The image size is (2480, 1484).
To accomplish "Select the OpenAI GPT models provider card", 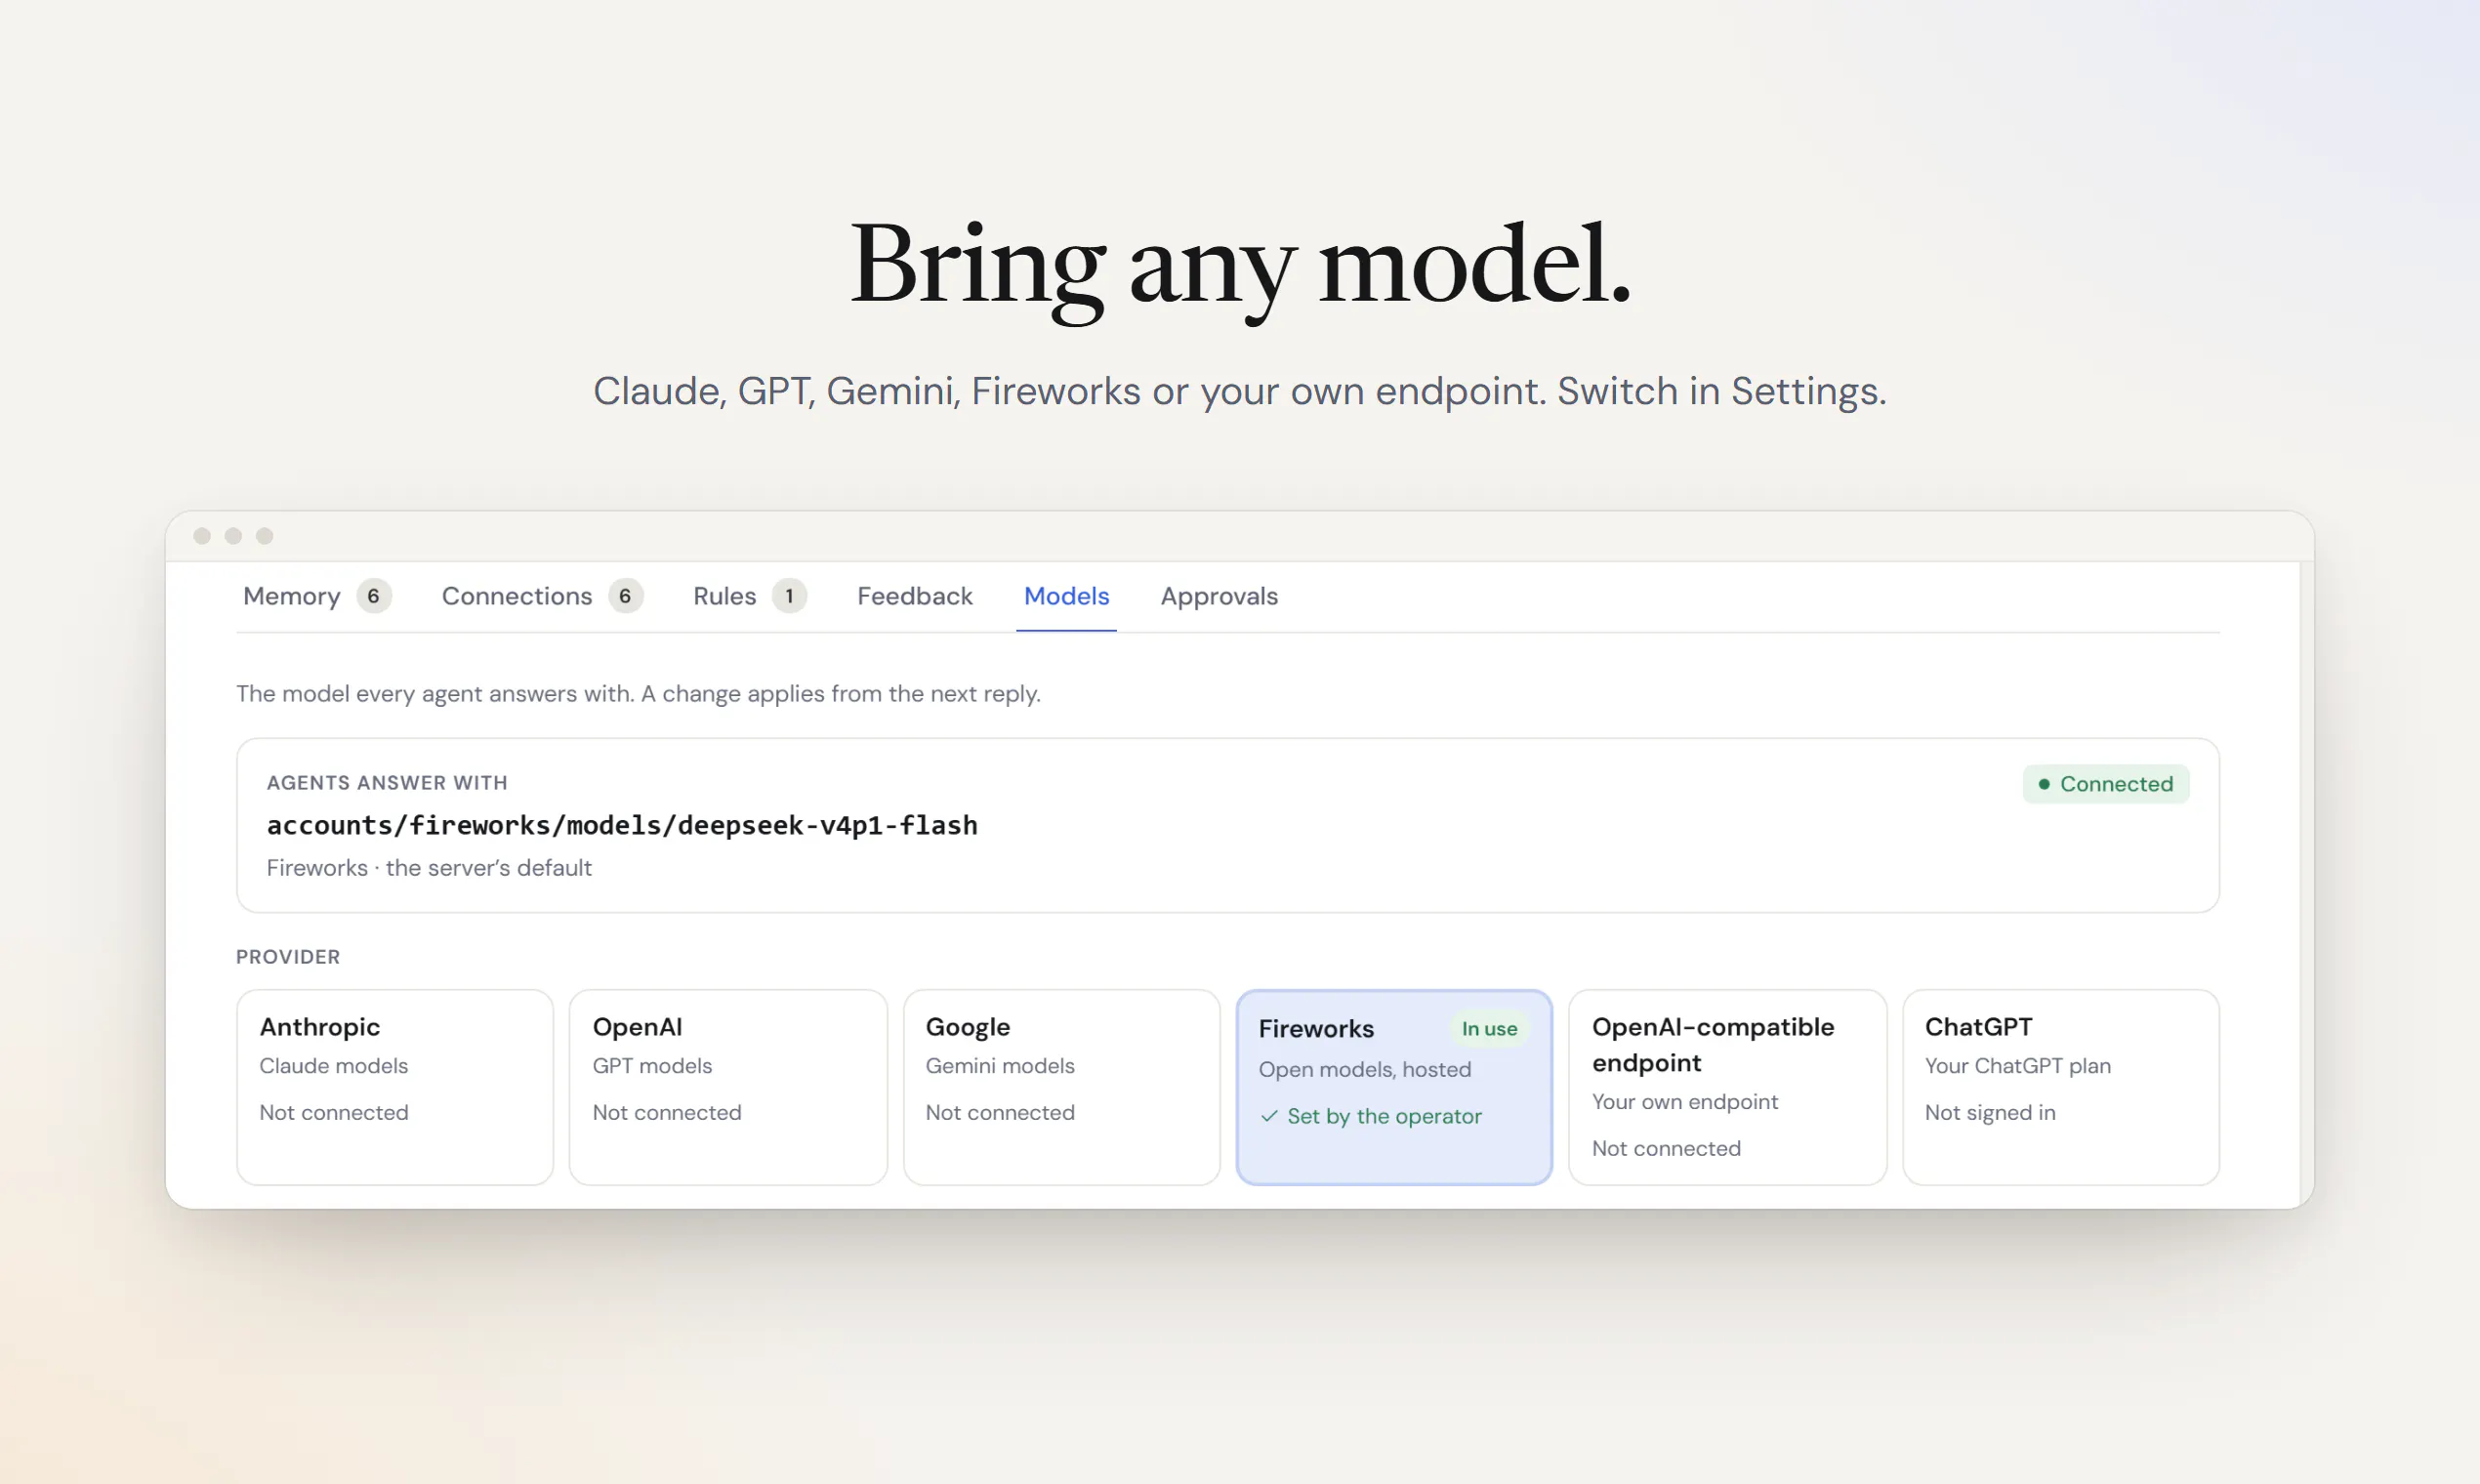I will (x=728, y=1087).
